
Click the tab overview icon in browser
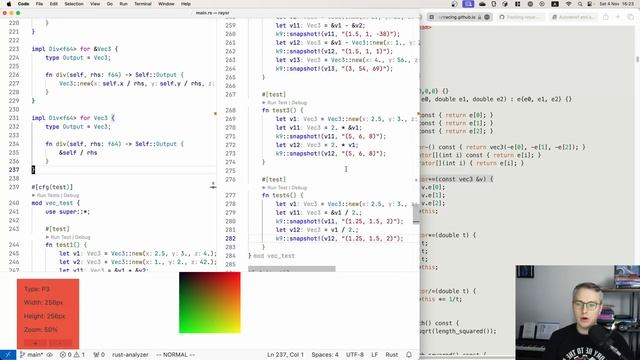[x=631, y=17]
